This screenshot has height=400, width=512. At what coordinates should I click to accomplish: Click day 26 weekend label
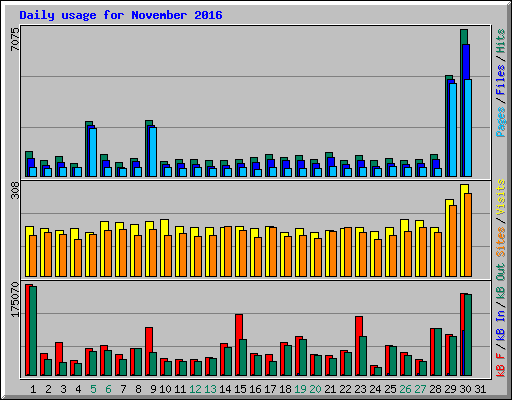coord(405,389)
